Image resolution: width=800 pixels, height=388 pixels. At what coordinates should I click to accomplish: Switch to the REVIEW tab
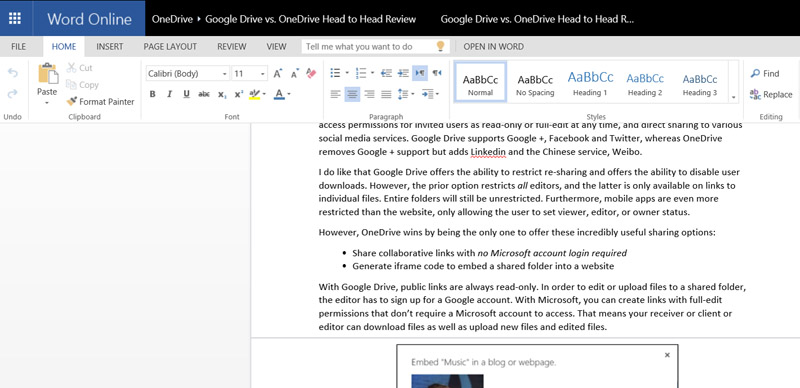point(232,46)
